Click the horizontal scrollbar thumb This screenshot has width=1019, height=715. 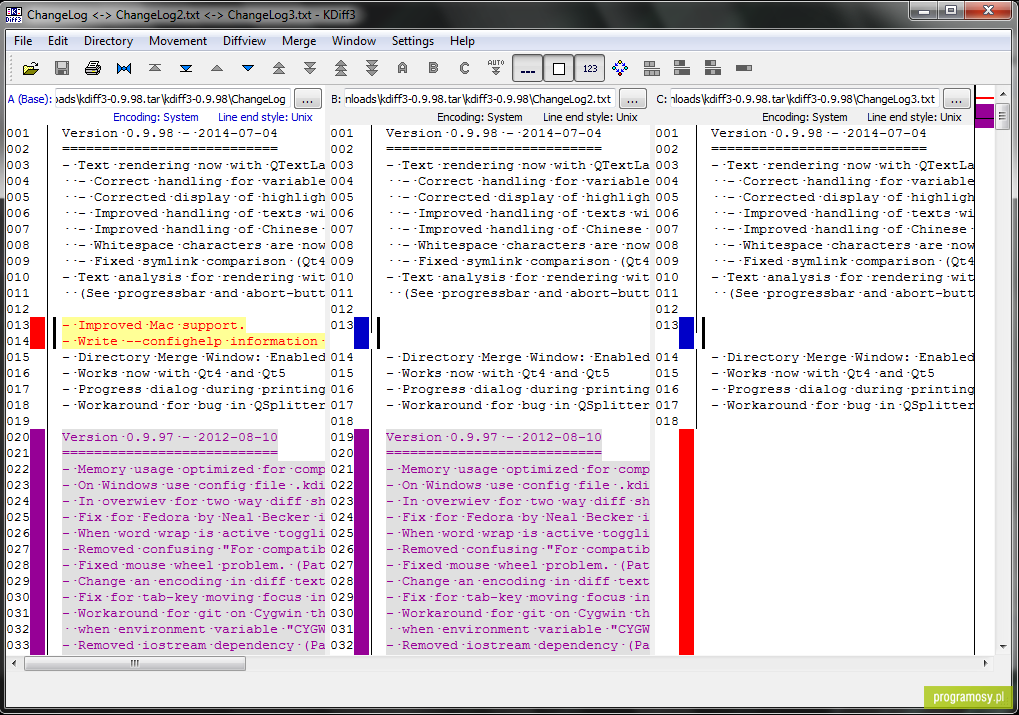(x=135, y=664)
